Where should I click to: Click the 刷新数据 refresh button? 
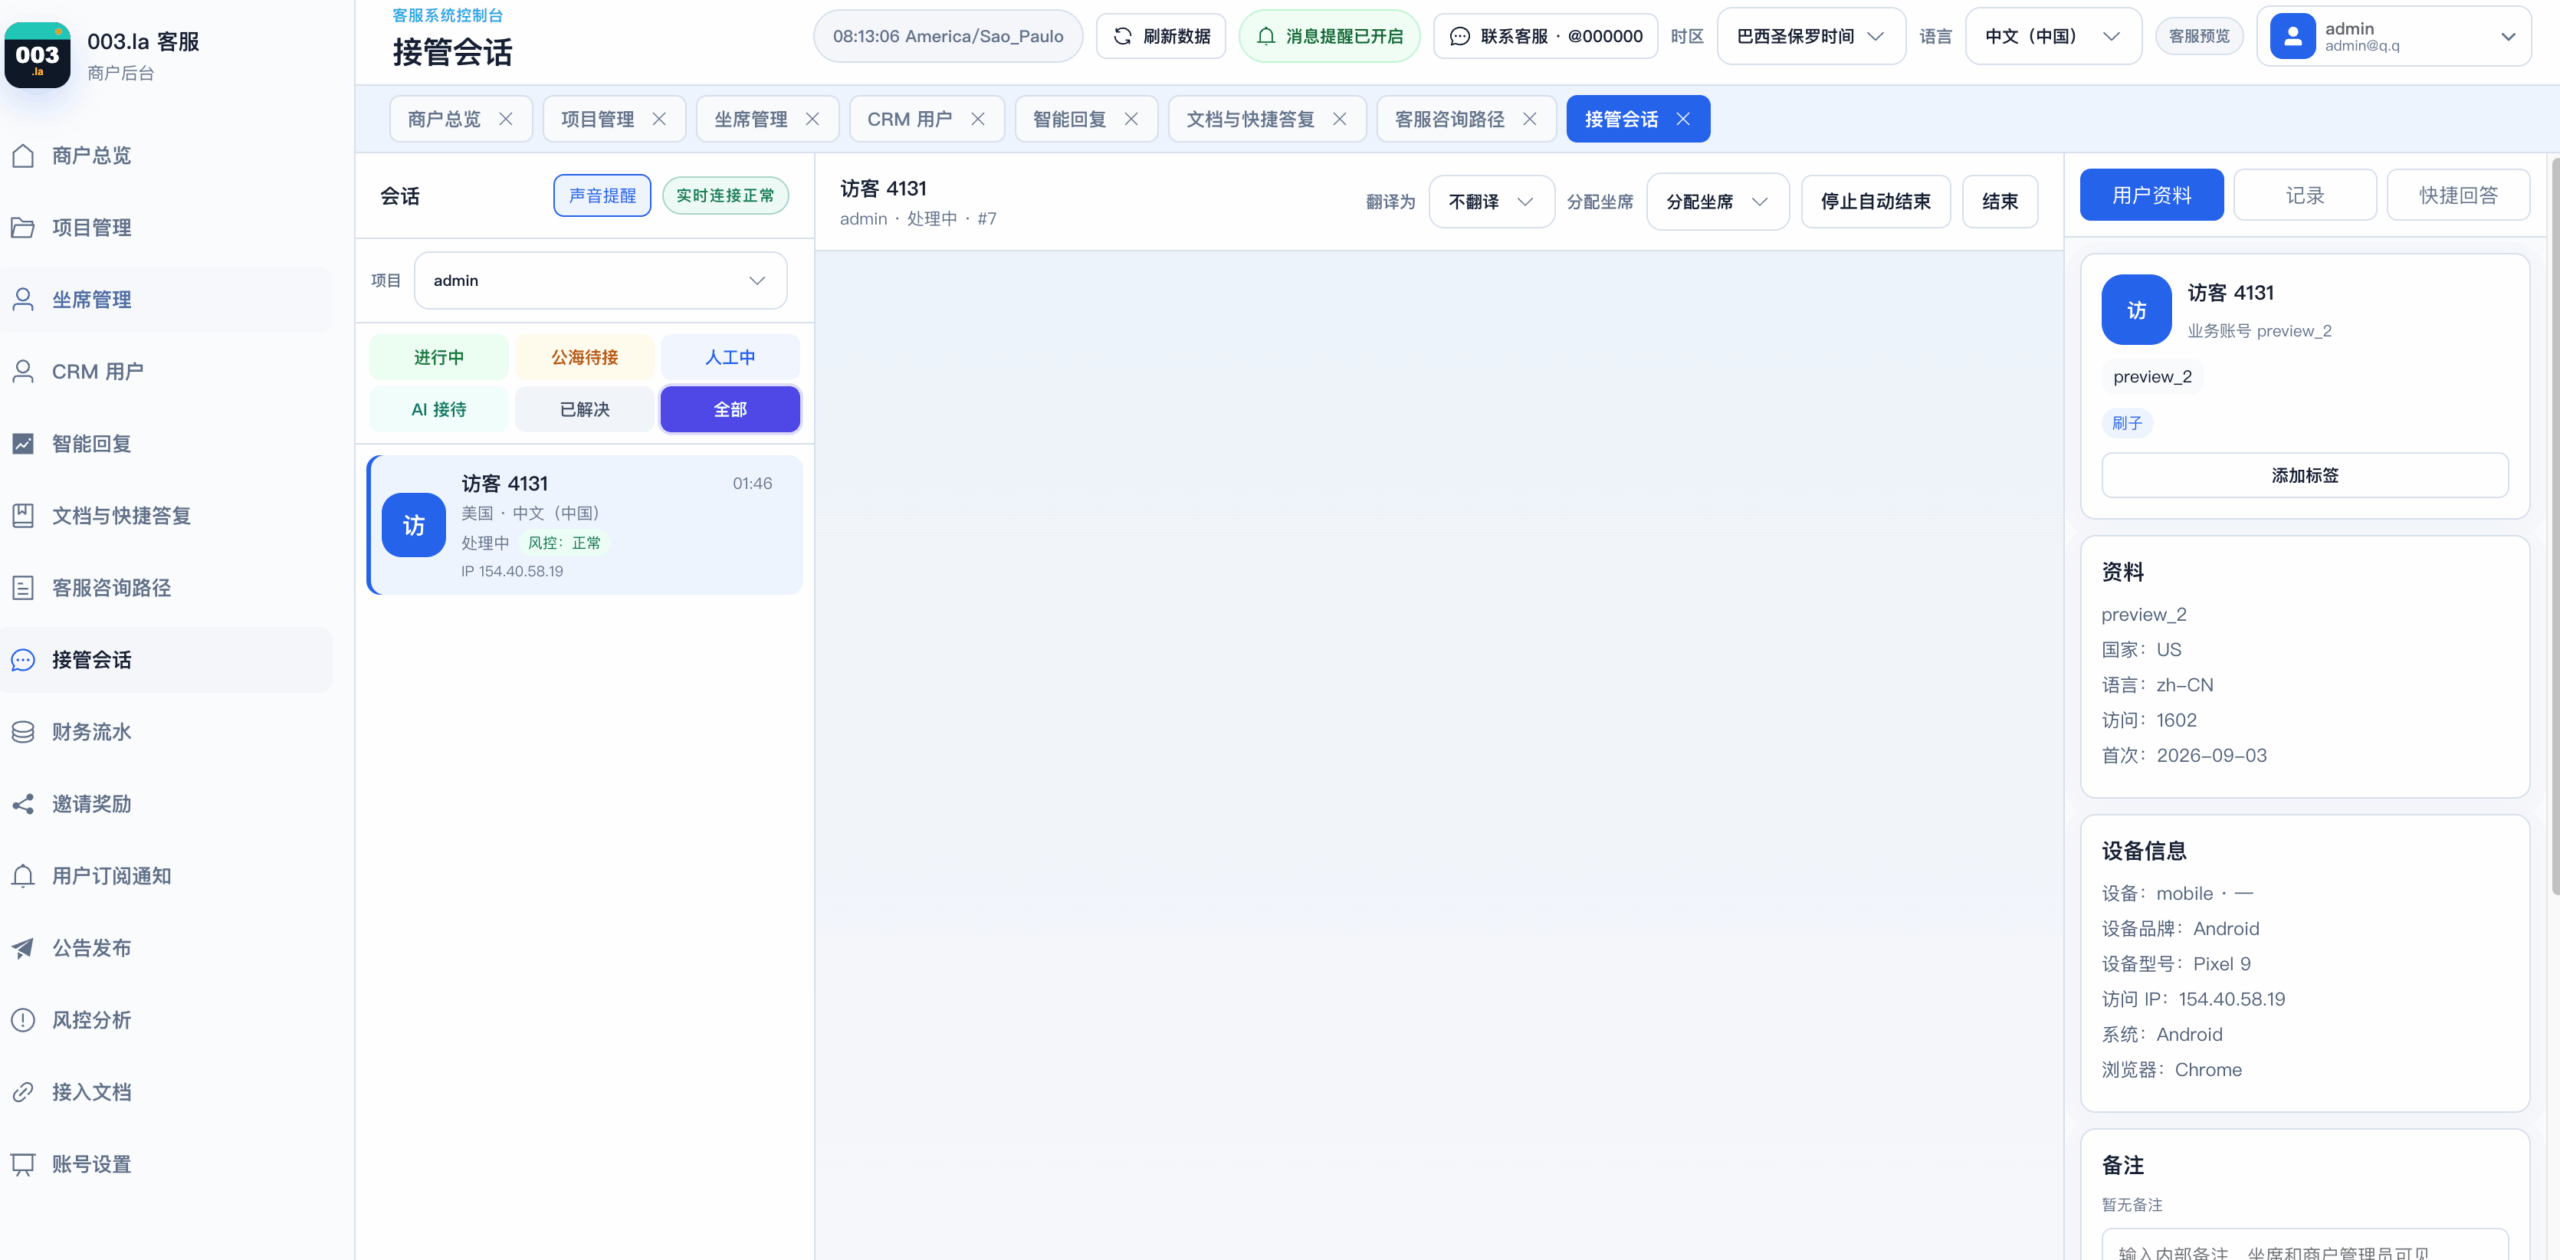coord(1161,36)
